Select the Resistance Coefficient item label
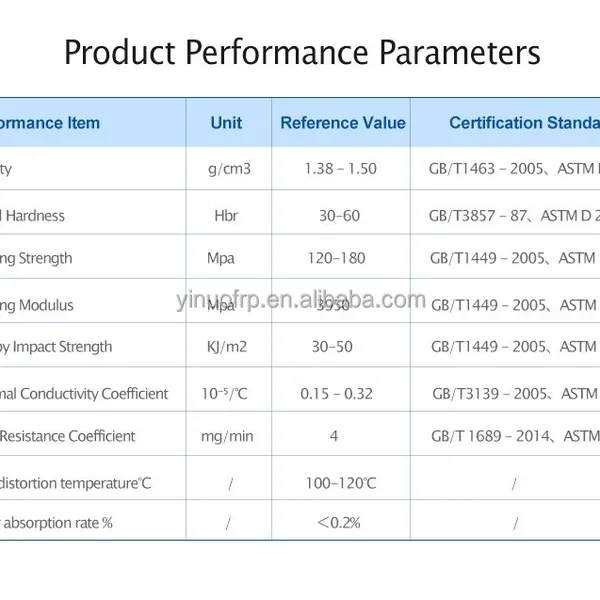Image resolution: width=600 pixels, height=600 pixels. click(x=67, y=436)
